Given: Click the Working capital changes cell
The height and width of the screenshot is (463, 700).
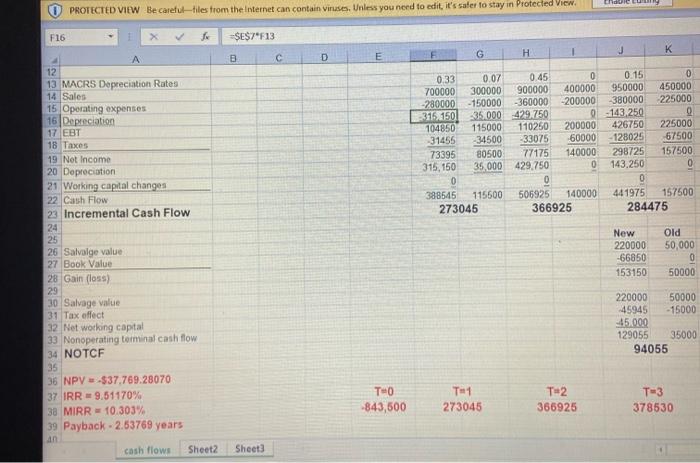Looking at the screenshot, I should [115, 185].
